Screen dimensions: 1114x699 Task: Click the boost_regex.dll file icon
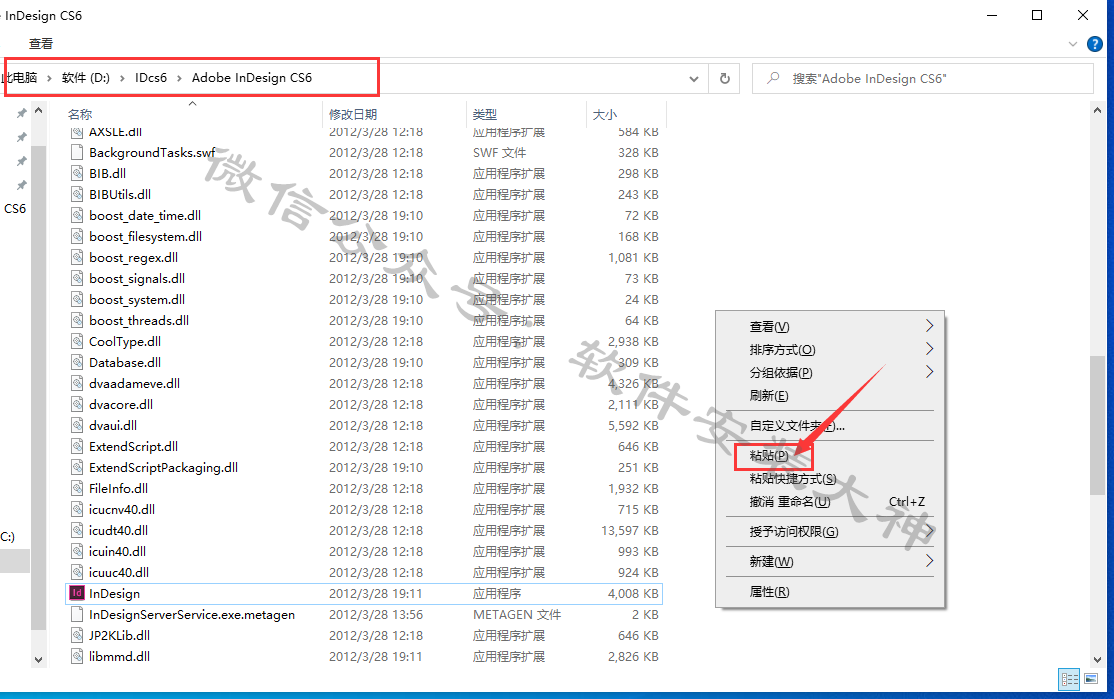[77, 257]
